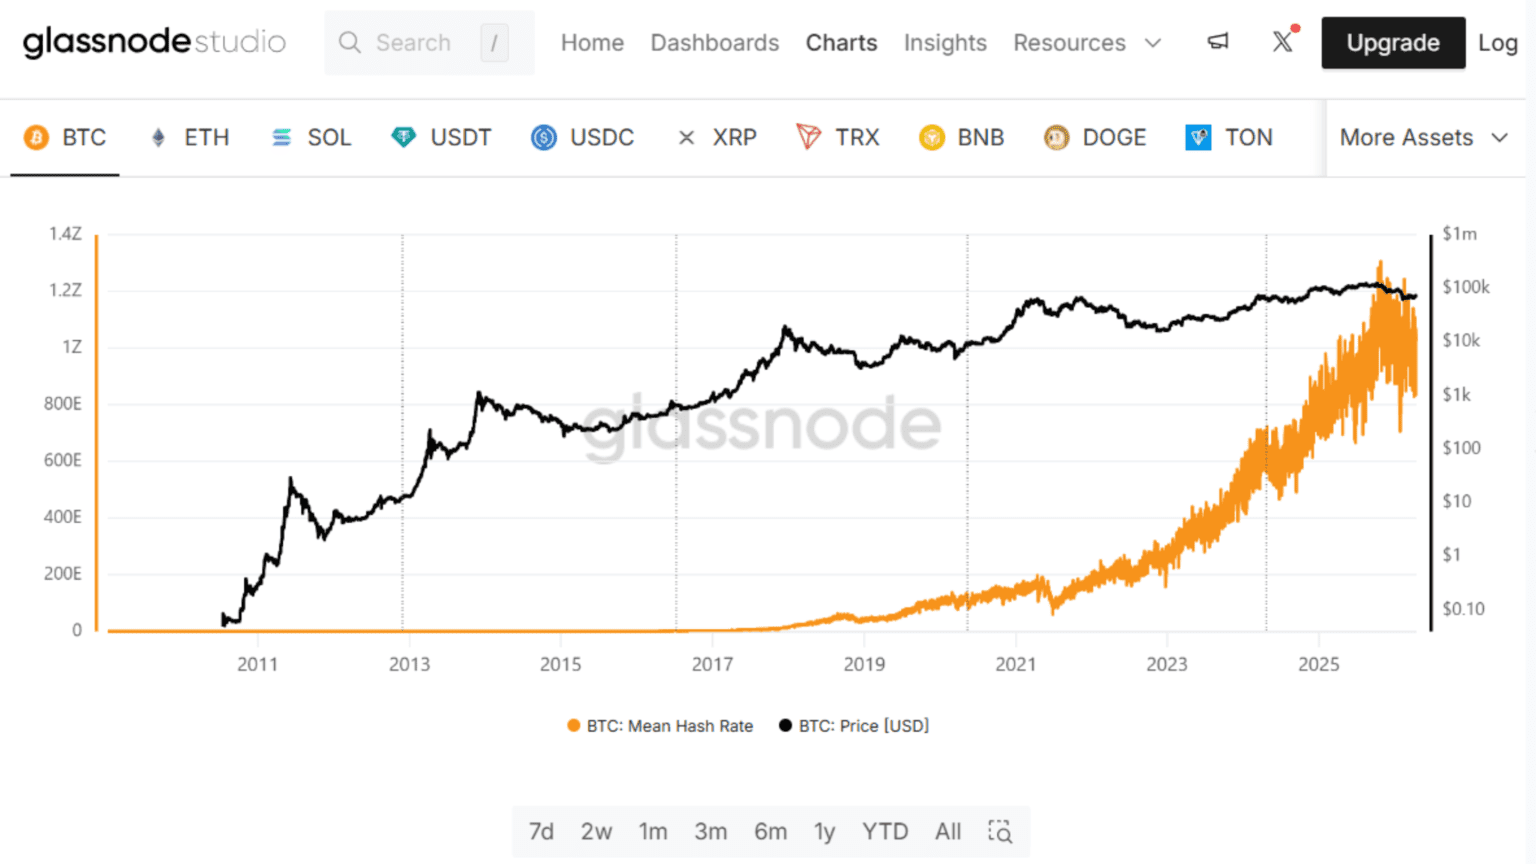The image size is (1536, 864).
Task: Navigate to the Insights section
Action: [x=945, y=42]
